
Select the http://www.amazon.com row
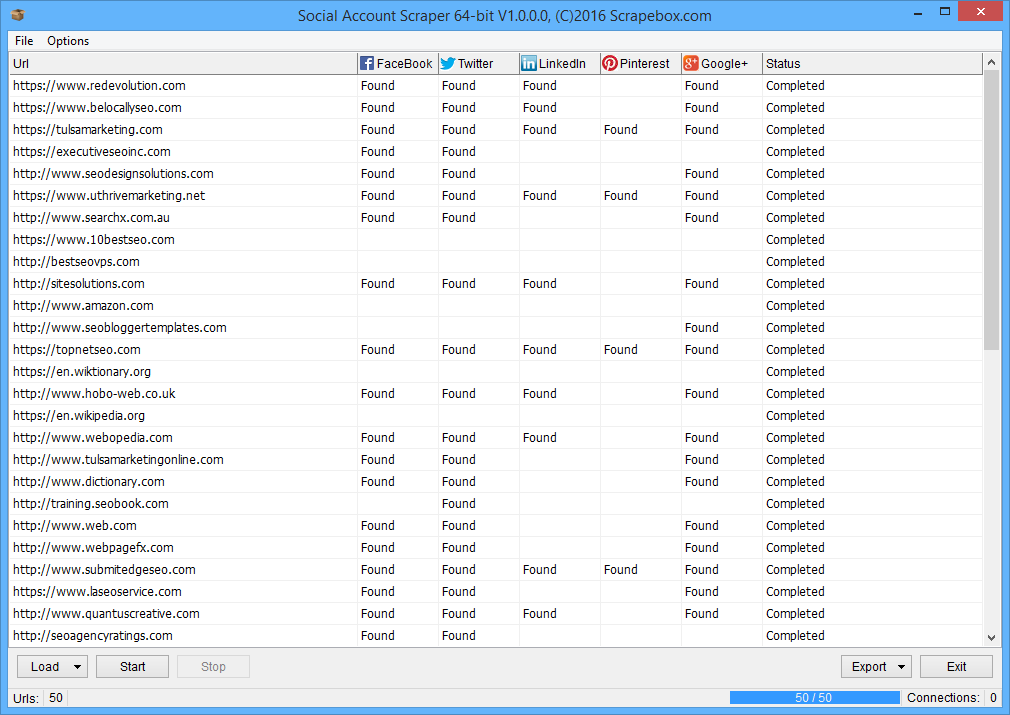coord(83,306)
